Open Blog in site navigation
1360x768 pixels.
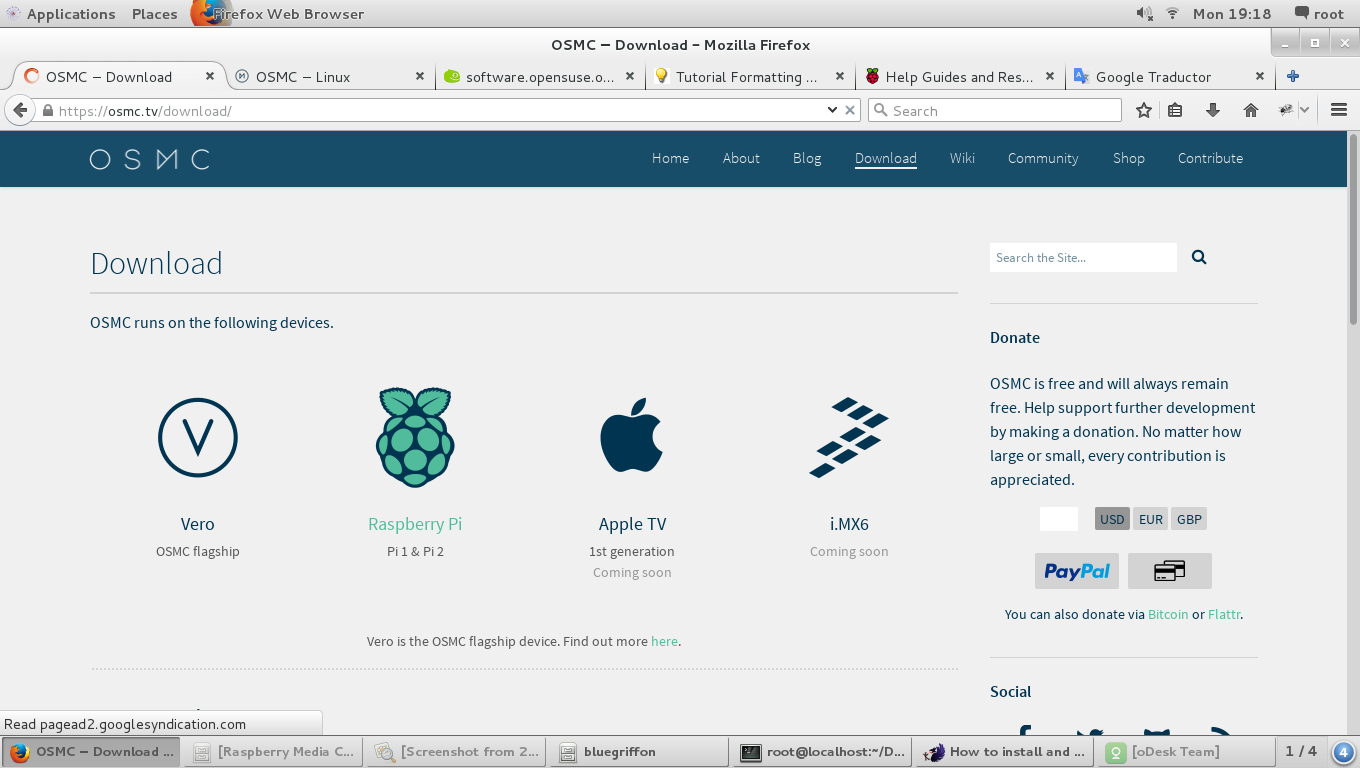(x=807, y=158)
